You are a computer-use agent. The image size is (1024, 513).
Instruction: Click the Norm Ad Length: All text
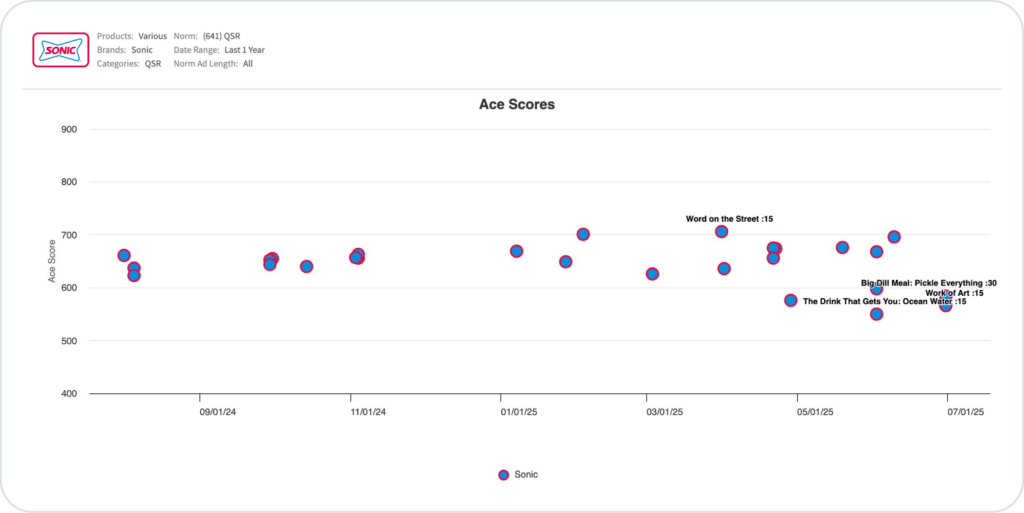click(214, 64)
